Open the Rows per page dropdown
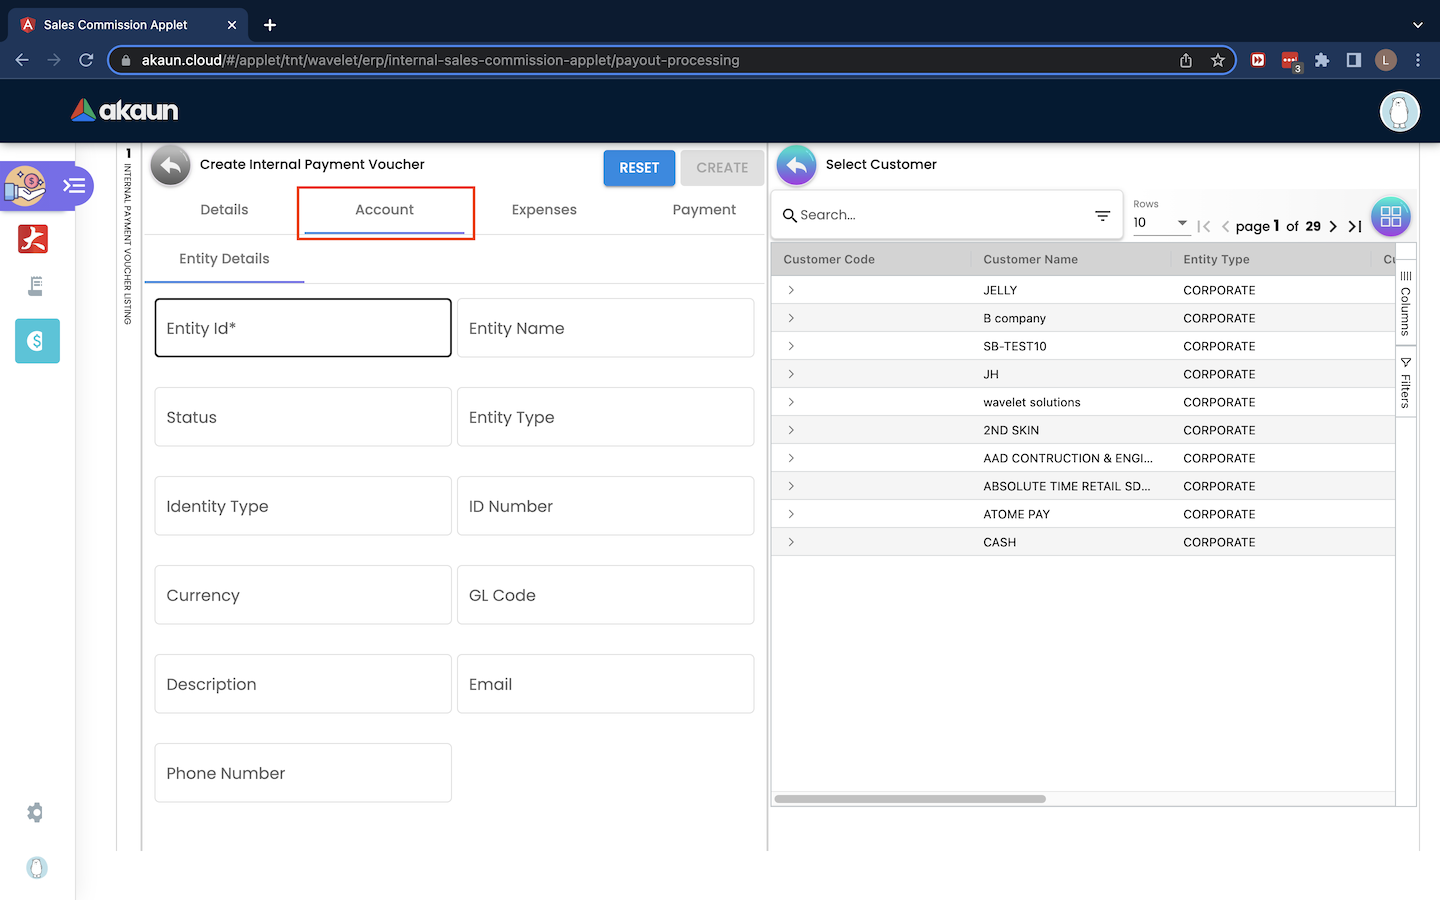Image resolution: width=1440 pixels, height=900 pixels. (1160, 223)
